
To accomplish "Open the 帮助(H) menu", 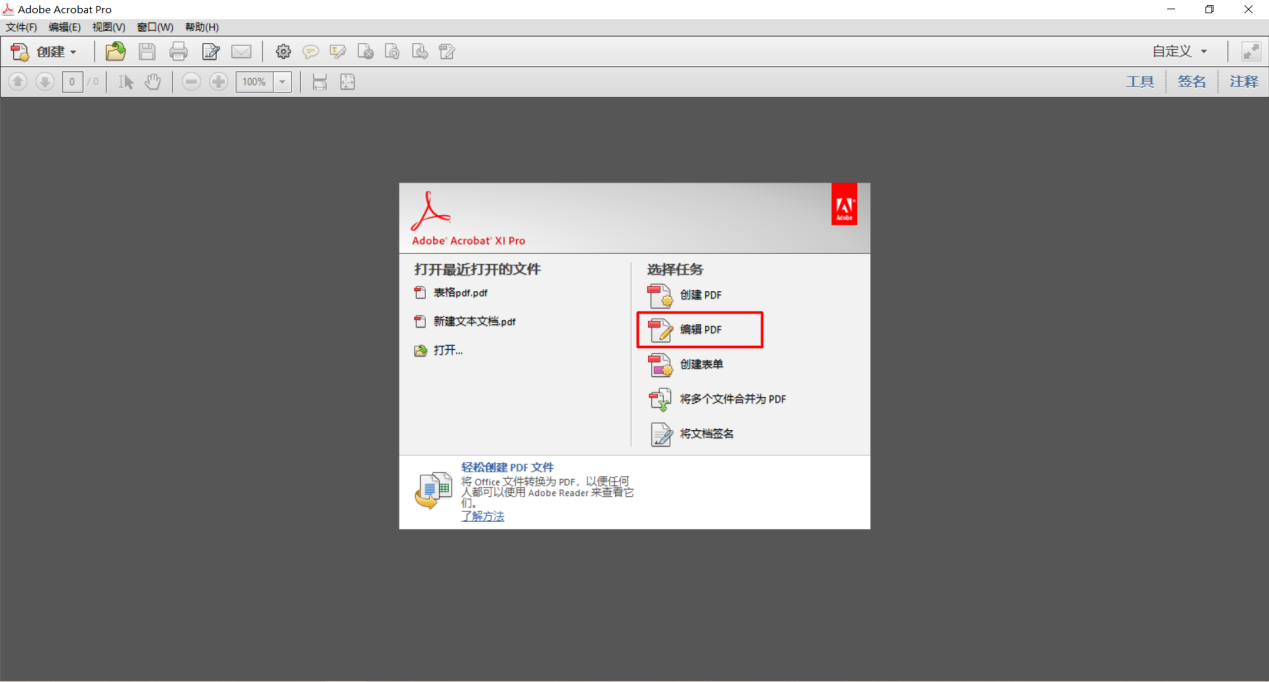I will pyautogui.click(x=202, y=27).
